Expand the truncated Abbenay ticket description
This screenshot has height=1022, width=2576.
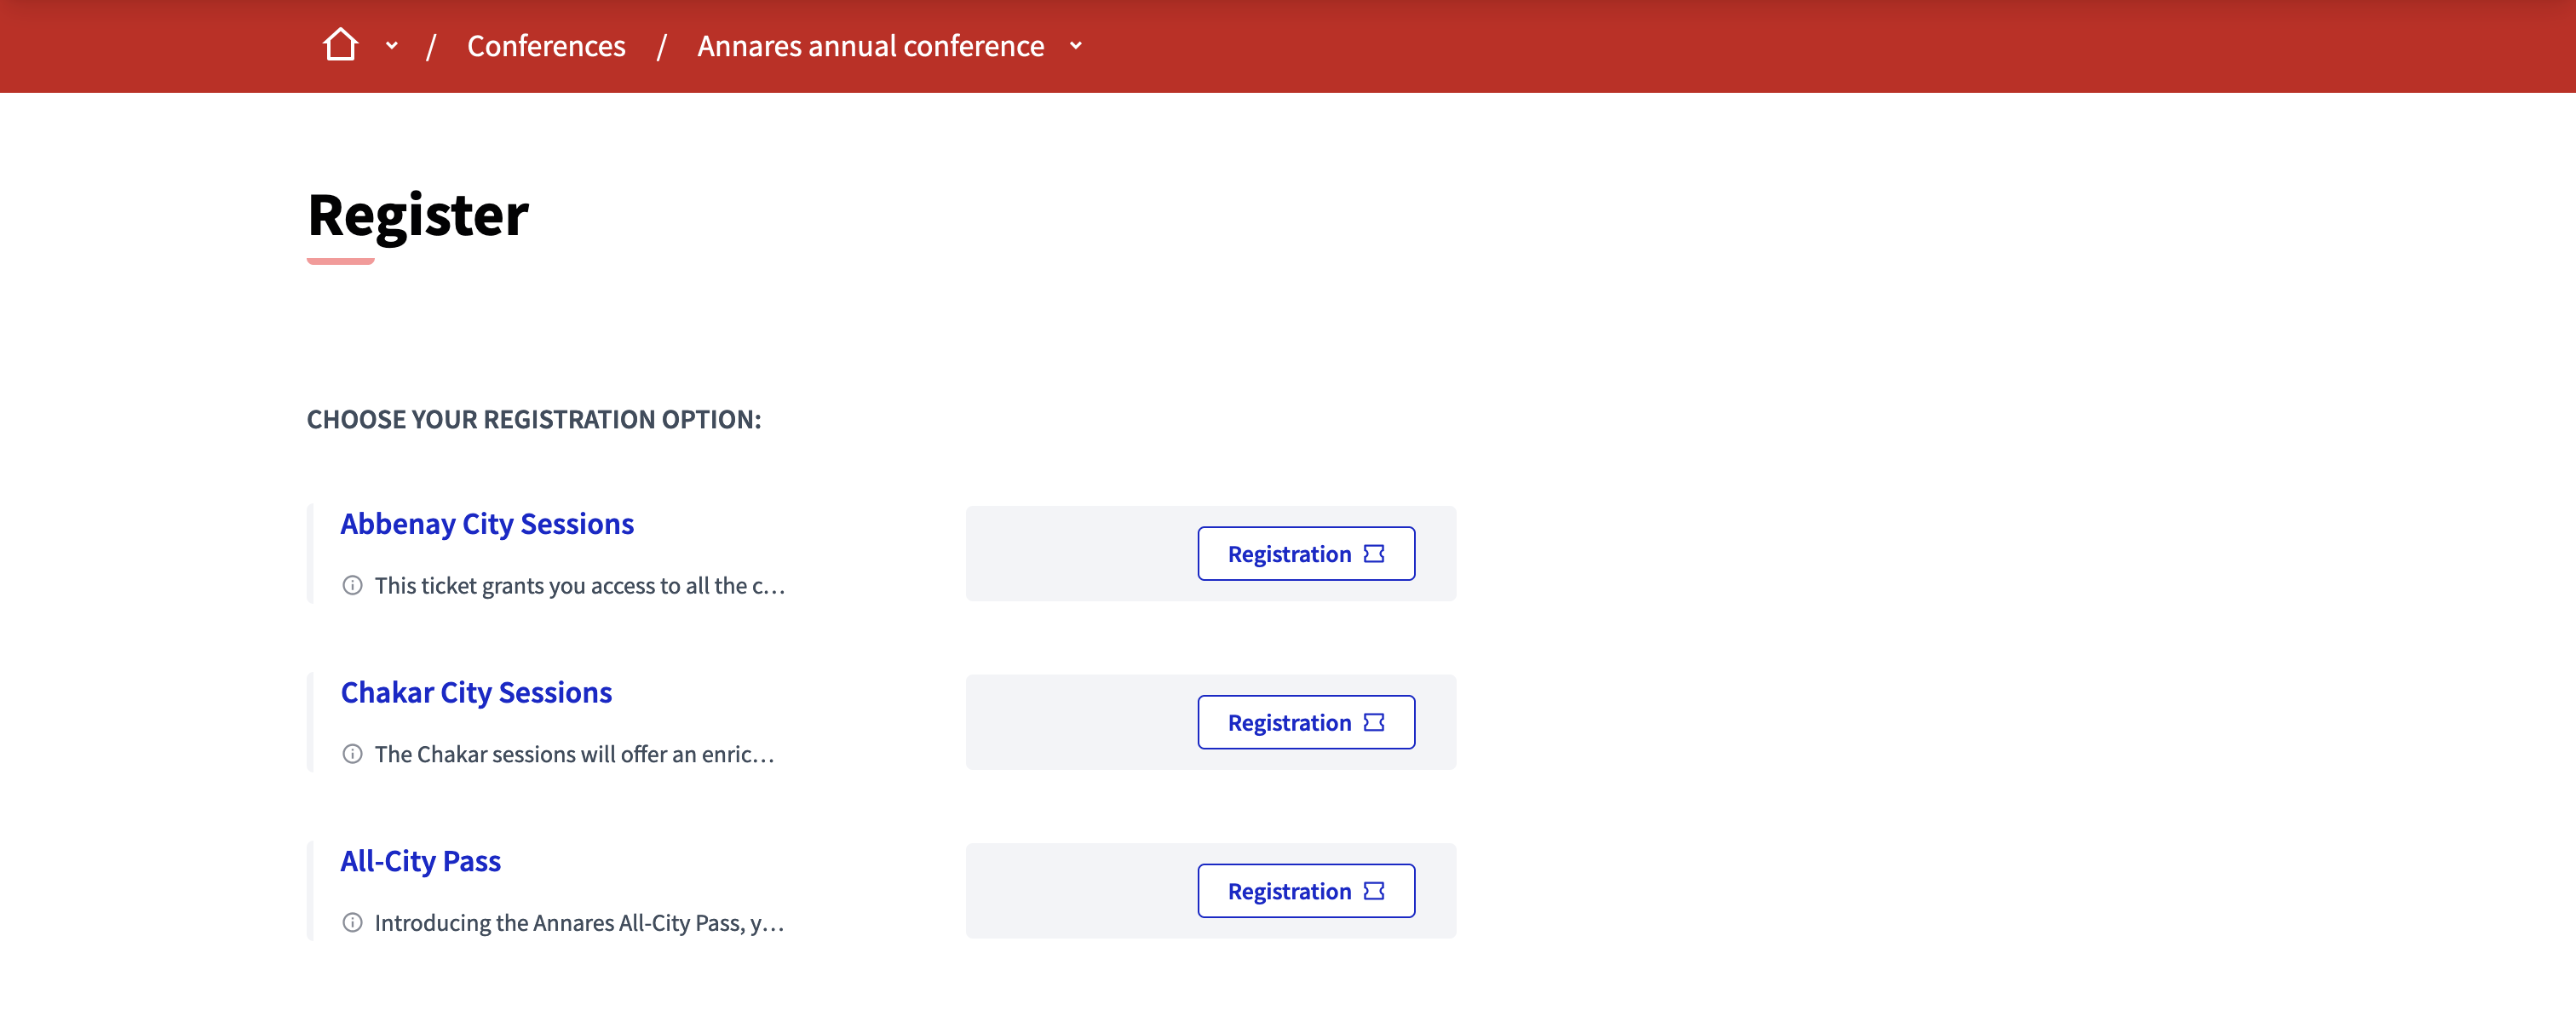(x=579, y=585)
